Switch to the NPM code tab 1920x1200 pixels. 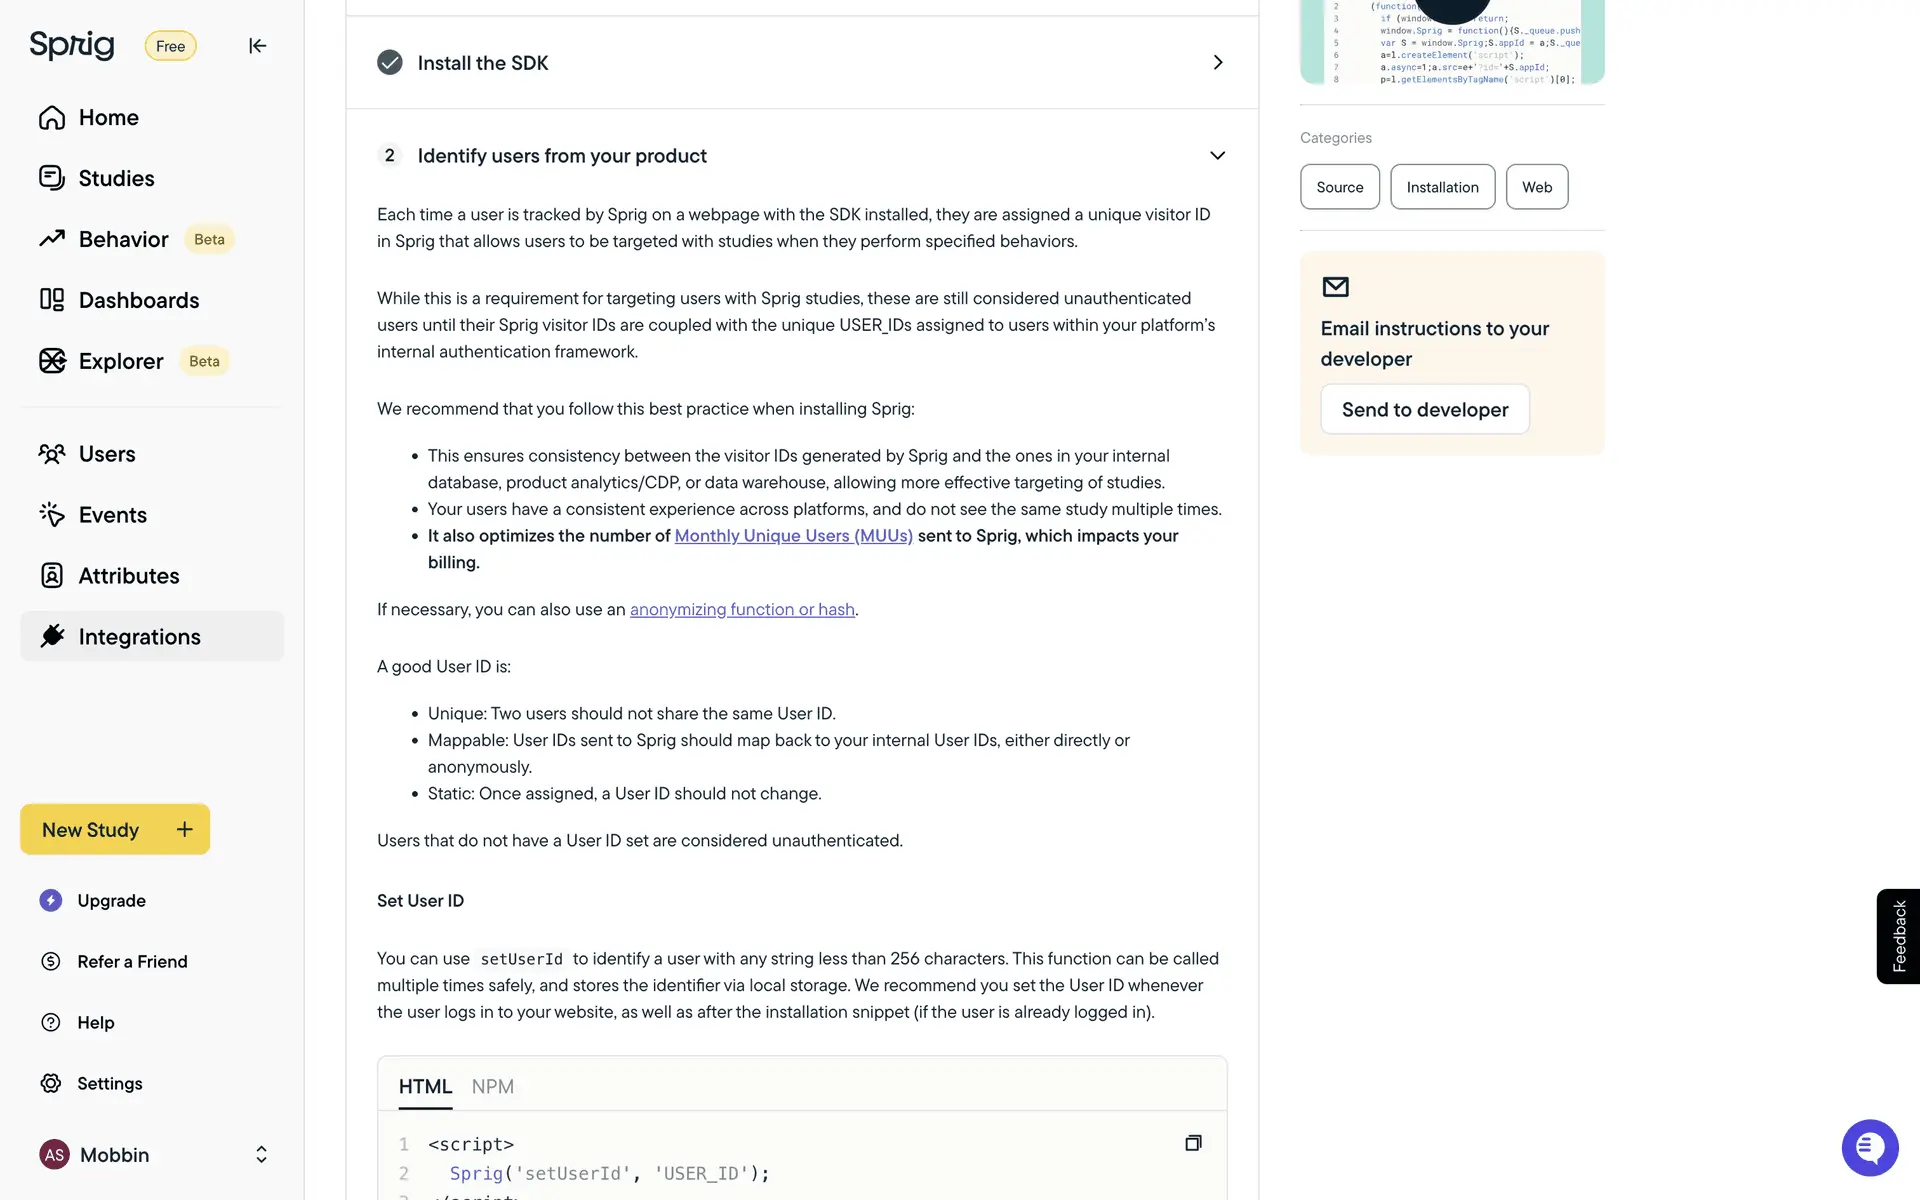pos(492,1086)
